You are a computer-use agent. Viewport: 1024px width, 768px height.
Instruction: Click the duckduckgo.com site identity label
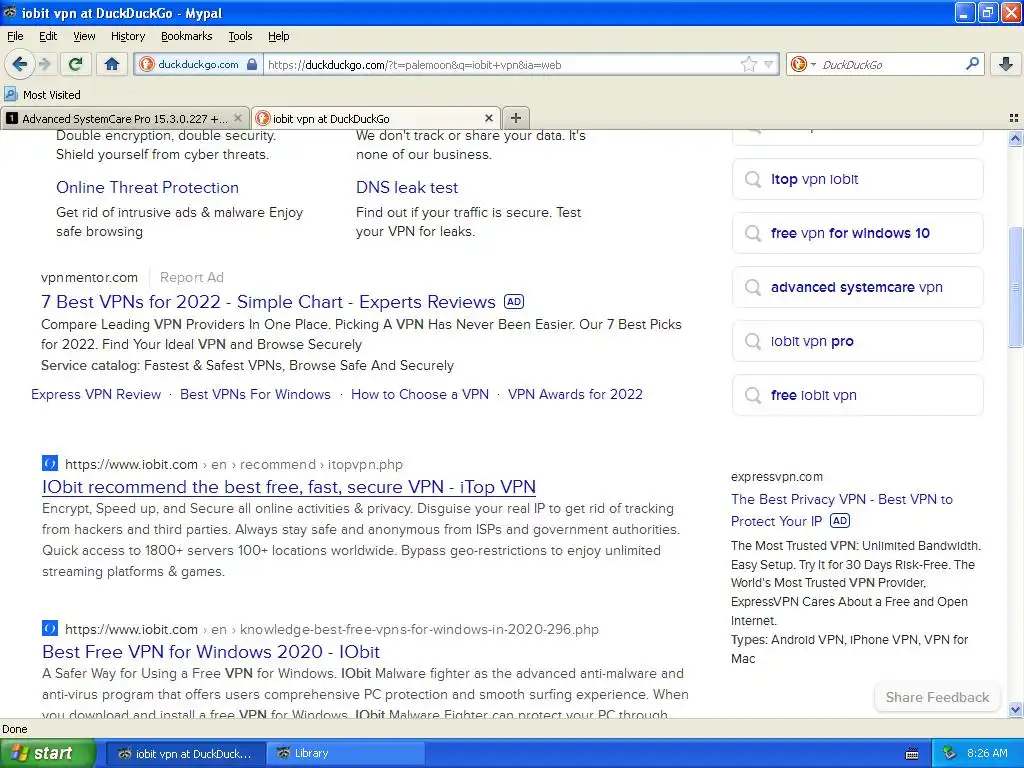pos(198,64)
